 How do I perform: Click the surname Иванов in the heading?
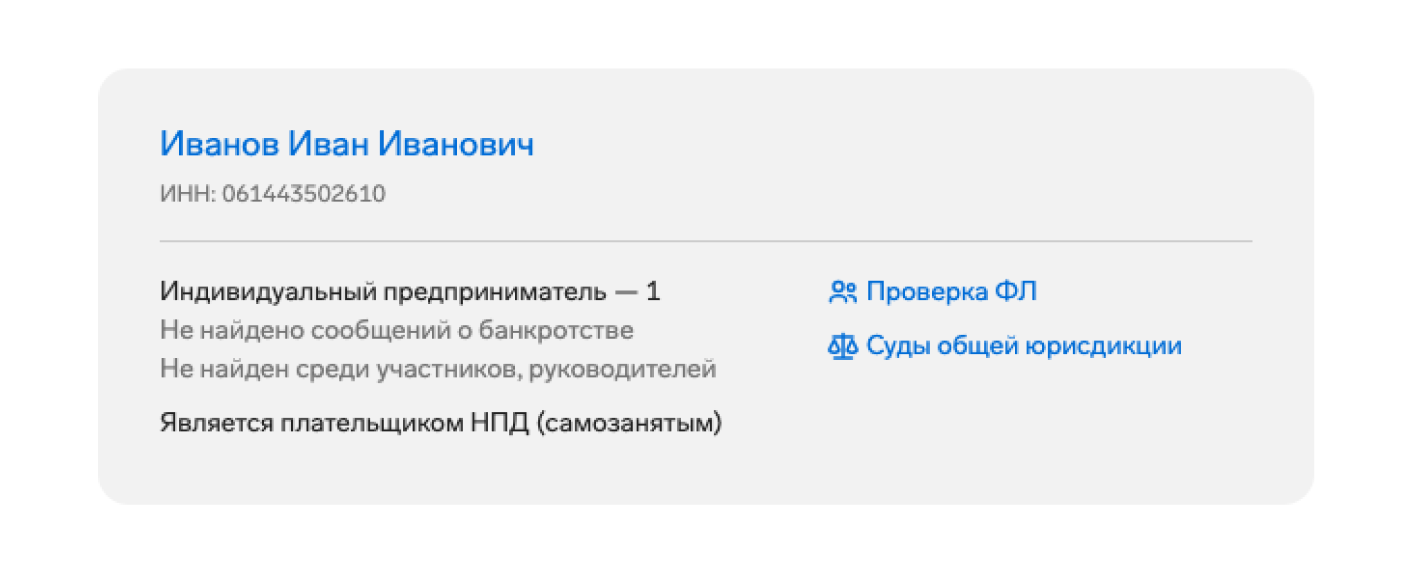(x=219, y=145)
